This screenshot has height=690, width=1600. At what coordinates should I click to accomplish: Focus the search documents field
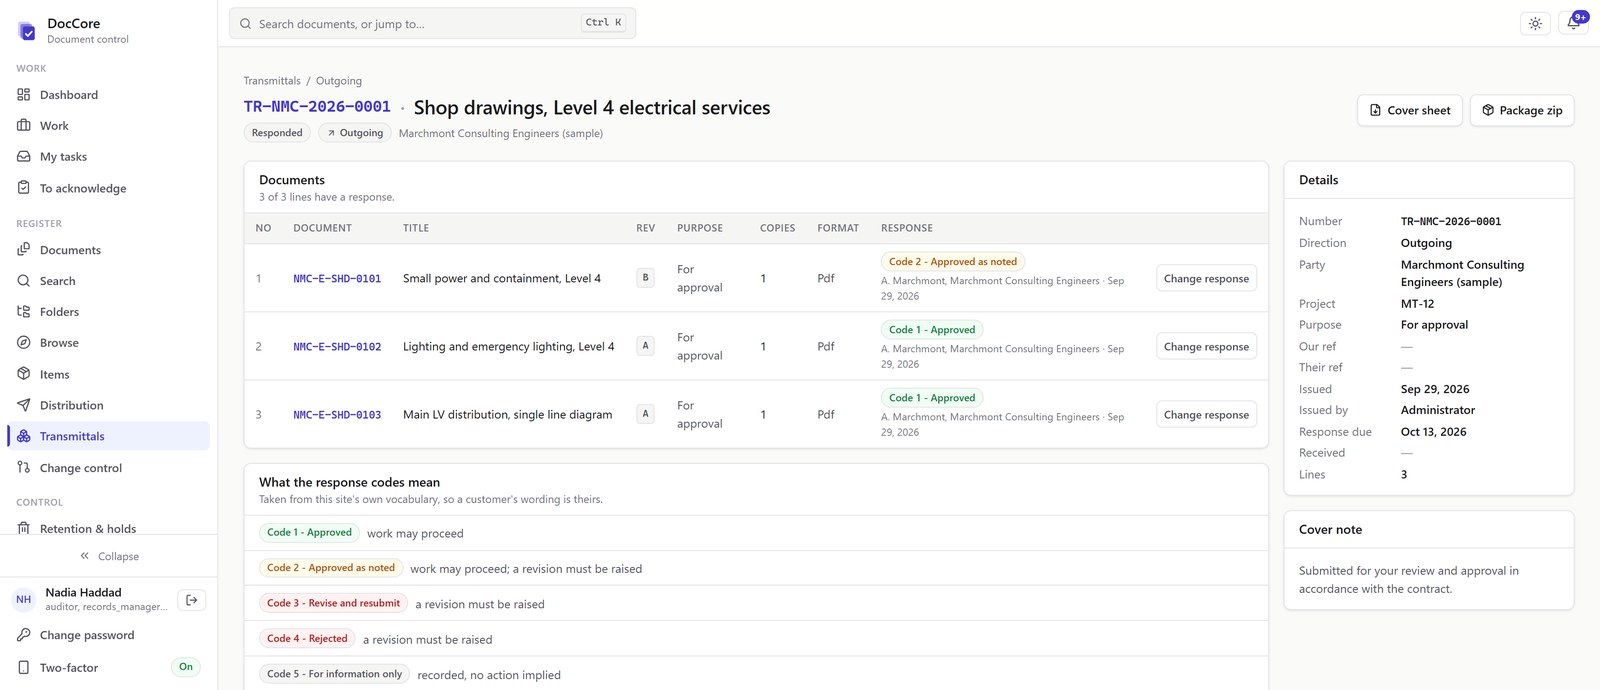[432, 23]
